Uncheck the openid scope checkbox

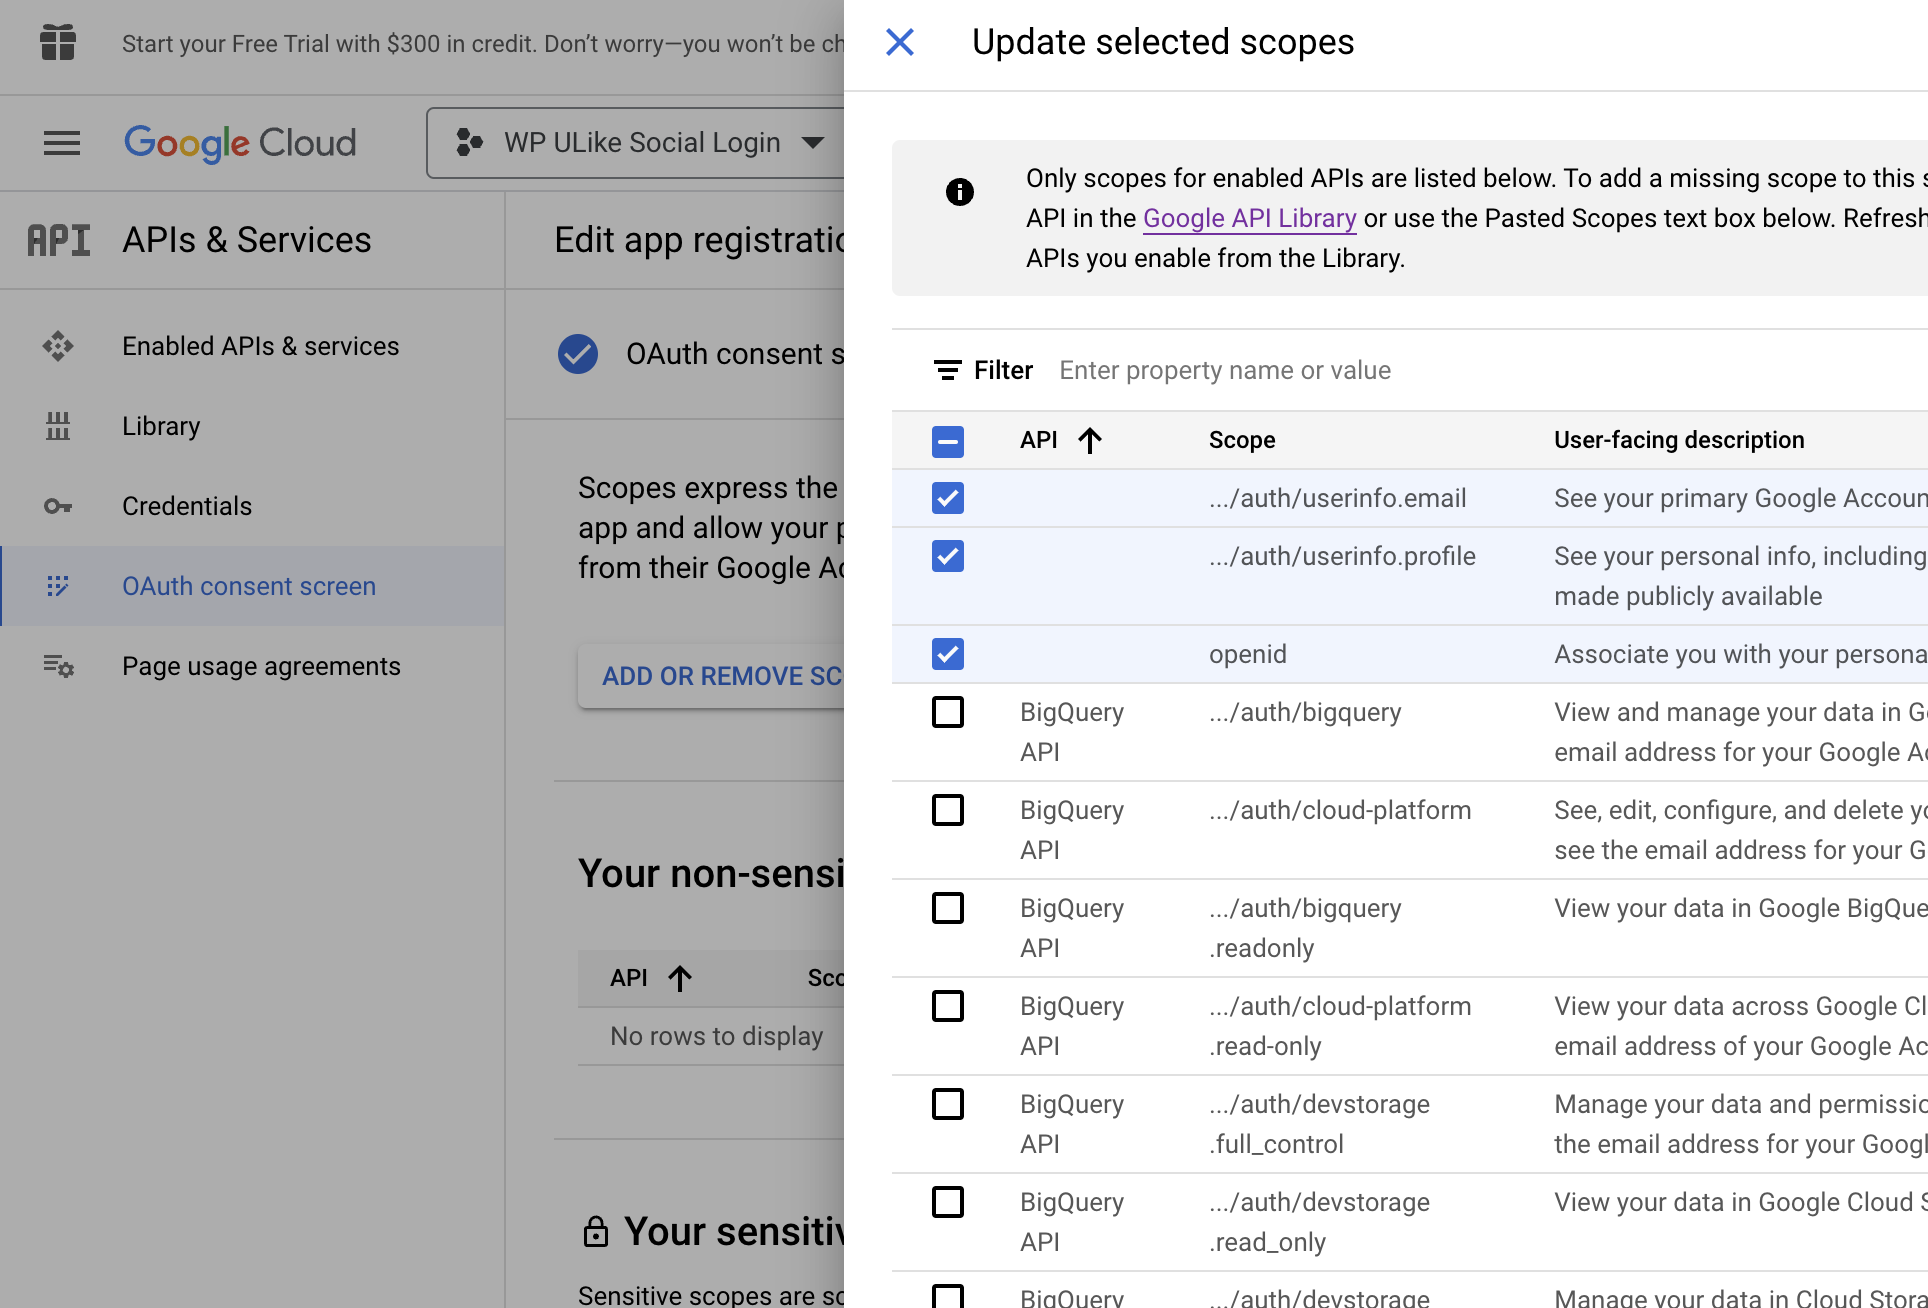coord(947,654)
